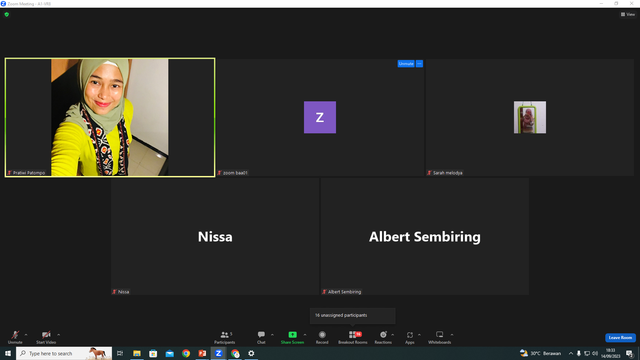The image size is (640, 360).
Task: Click the green Share Screen button
Action: click(292, 337)
